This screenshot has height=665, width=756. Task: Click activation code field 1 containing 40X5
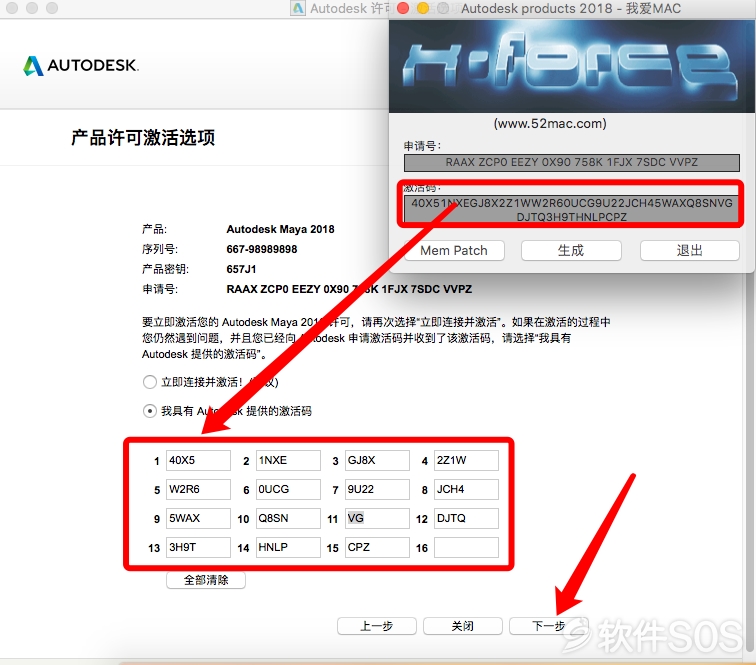[198, 460]
